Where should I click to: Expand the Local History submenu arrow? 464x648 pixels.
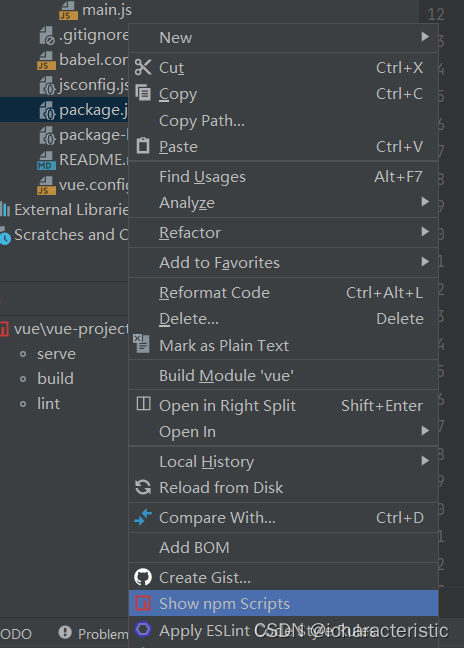coord(425,460)
